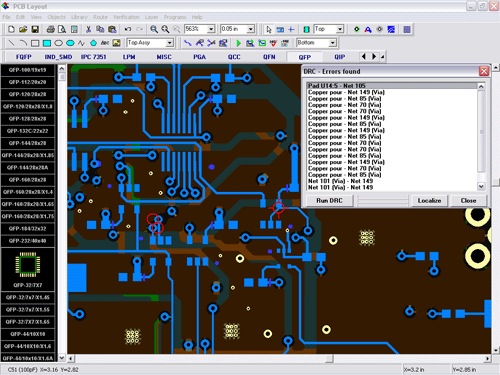Run design rule check icon
The width and height of the screenshot is (500, 375).
(x=273, y=43)
